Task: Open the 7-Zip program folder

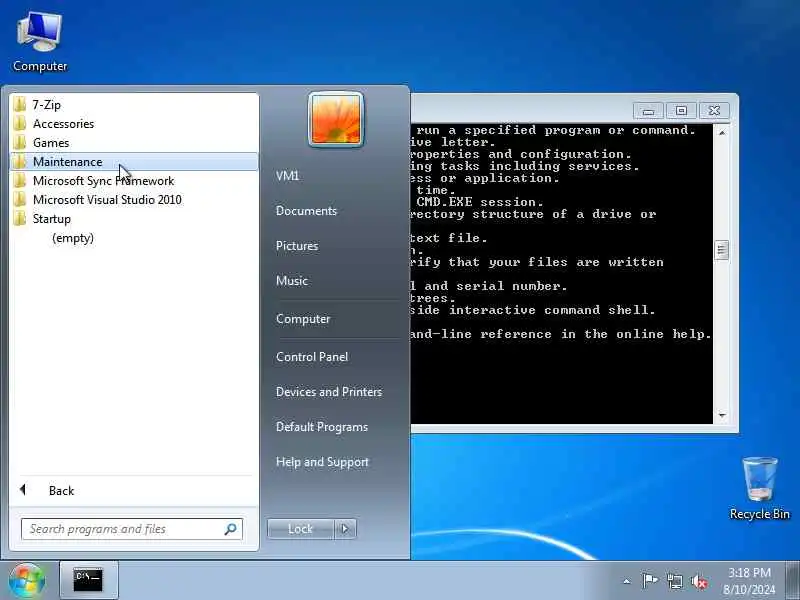Action: click(x=134, y=105)
